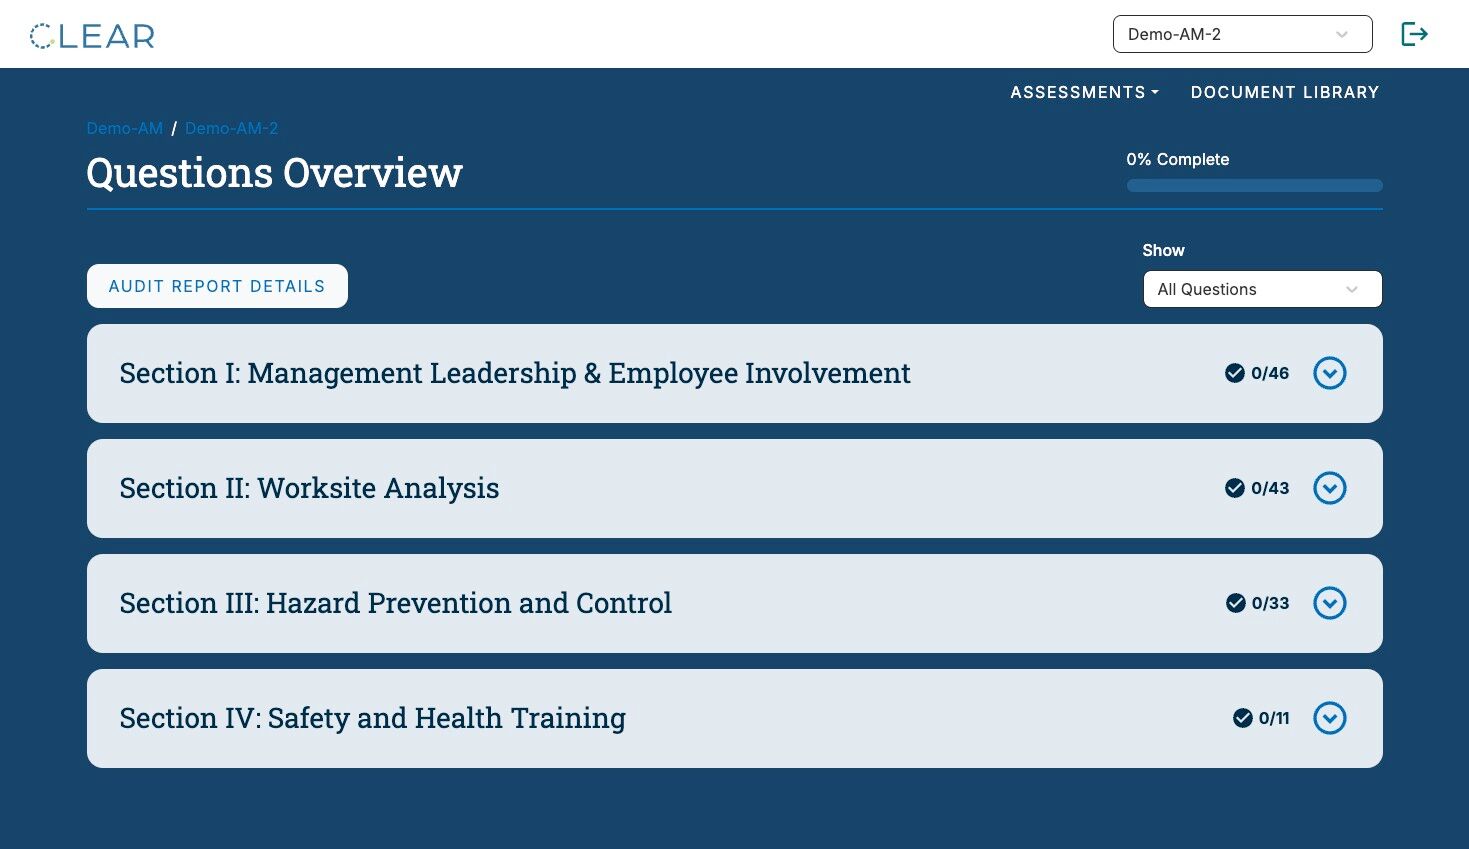1469x849 pixels.
Task: Click Section I completion checkmark icon
Action: (1235, 373)
